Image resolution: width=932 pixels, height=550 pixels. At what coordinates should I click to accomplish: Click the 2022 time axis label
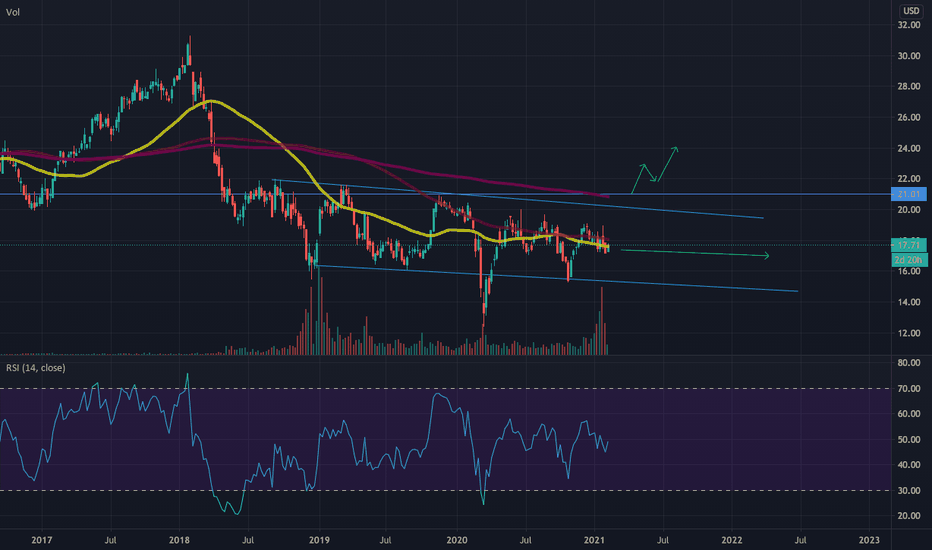(x=732, y=540)
